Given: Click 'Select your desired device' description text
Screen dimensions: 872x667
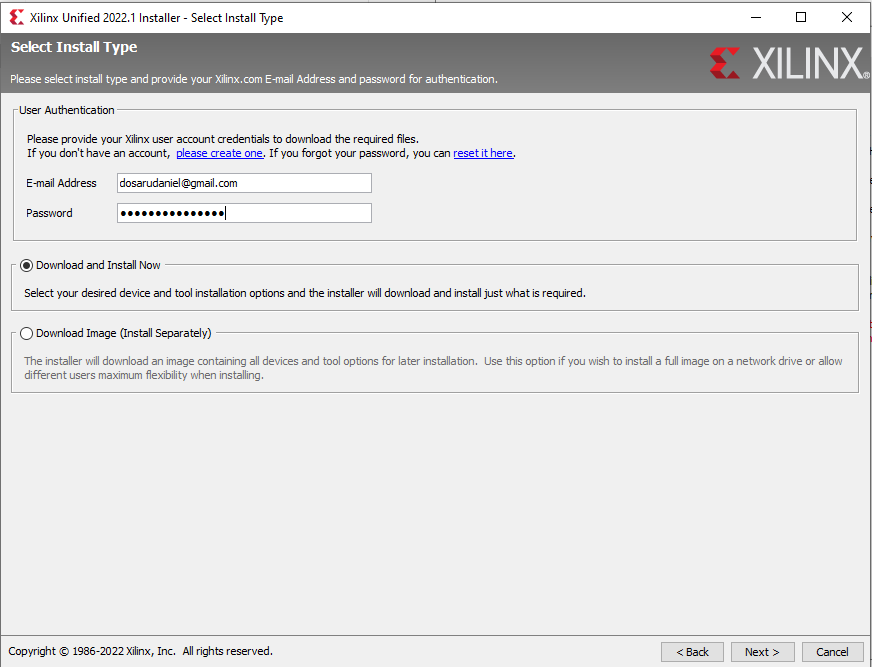Looking at the screenshot, I should coord(305,293).
